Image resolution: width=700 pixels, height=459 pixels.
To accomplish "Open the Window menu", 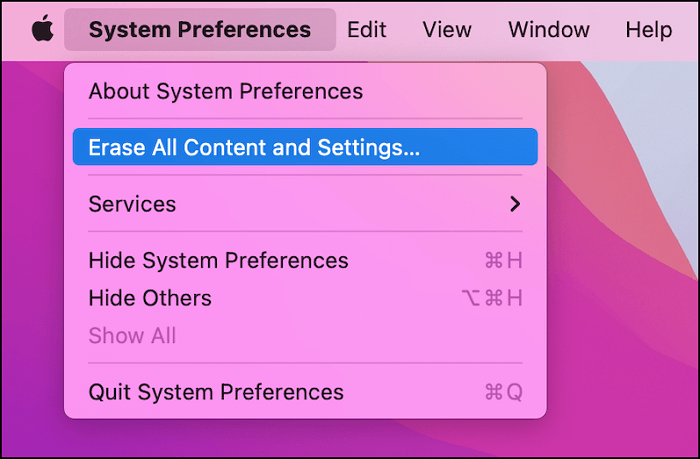I will 549,30.
